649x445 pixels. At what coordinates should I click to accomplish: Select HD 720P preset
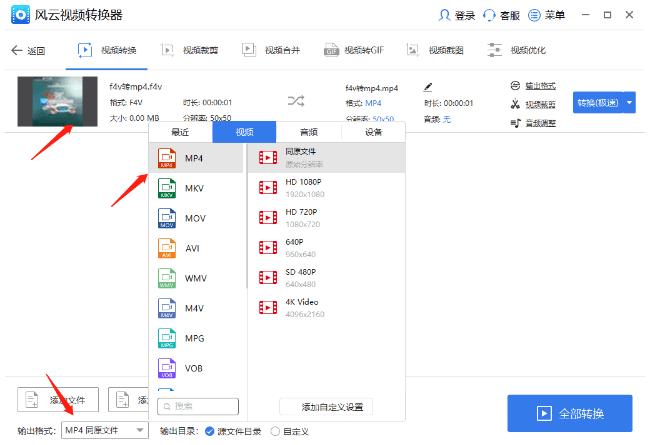(x=327, y=218)
